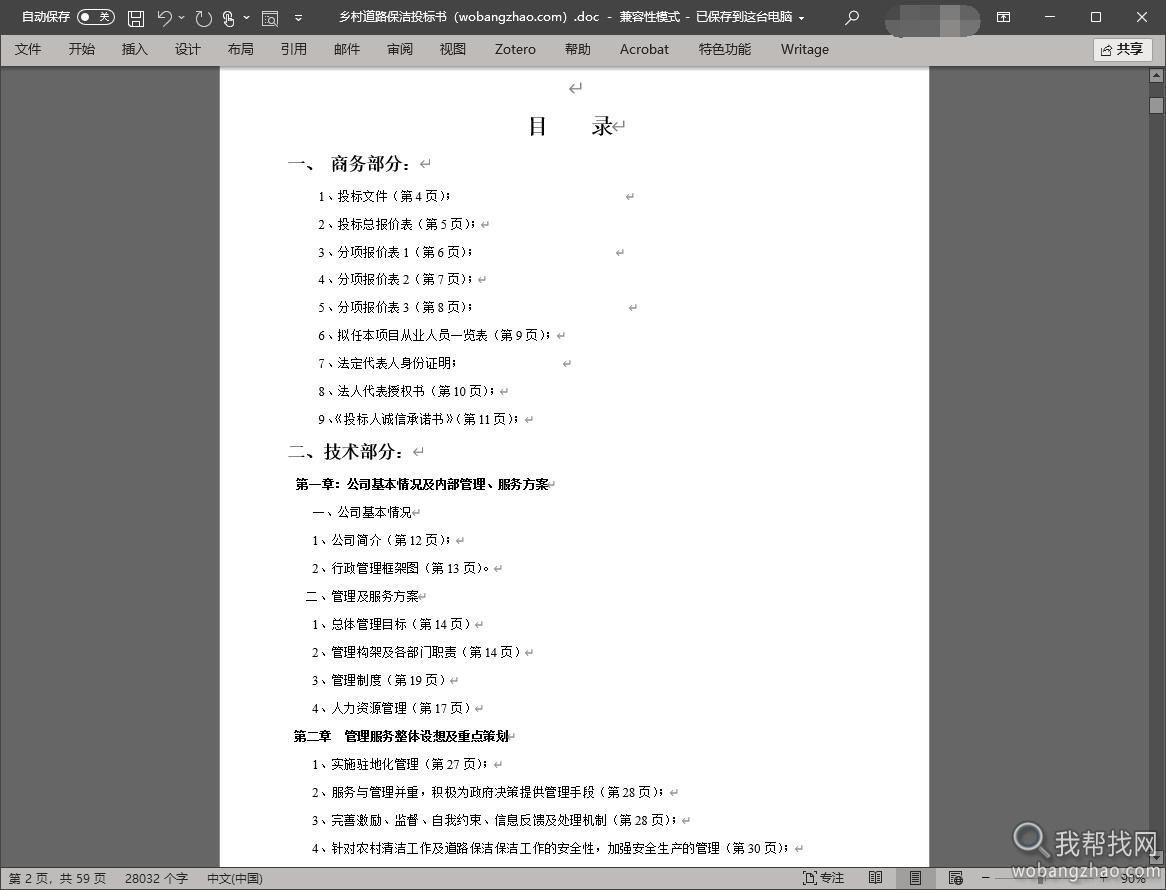Open Customize Quick Access Toolbar dropdown
The width and height of the screenshot is (1166, 890).
click(x=298, y=17)
